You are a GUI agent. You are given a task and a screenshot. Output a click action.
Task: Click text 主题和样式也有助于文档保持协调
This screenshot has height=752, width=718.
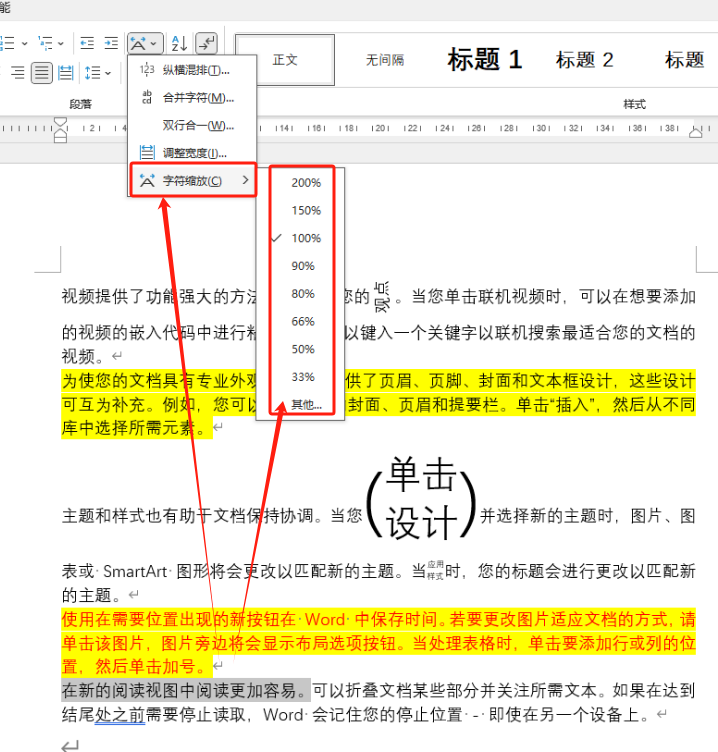(188, 516)
